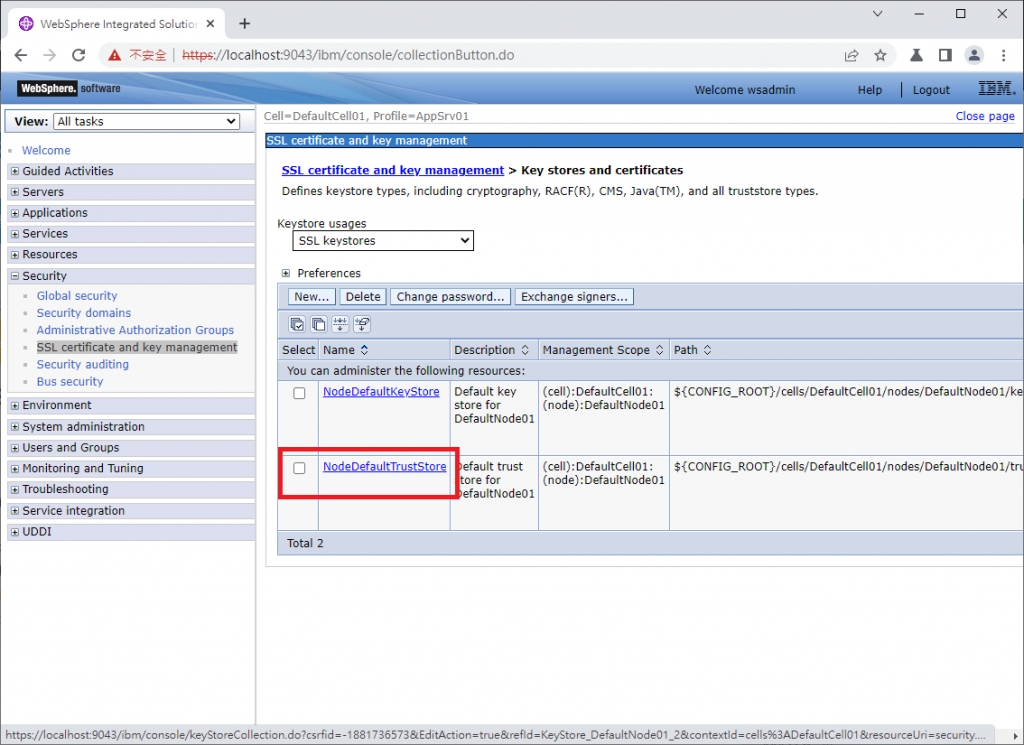The image size is (1024, 745).
Task: Expand the Troubleshooting node
Action: (x=15, y=490)
